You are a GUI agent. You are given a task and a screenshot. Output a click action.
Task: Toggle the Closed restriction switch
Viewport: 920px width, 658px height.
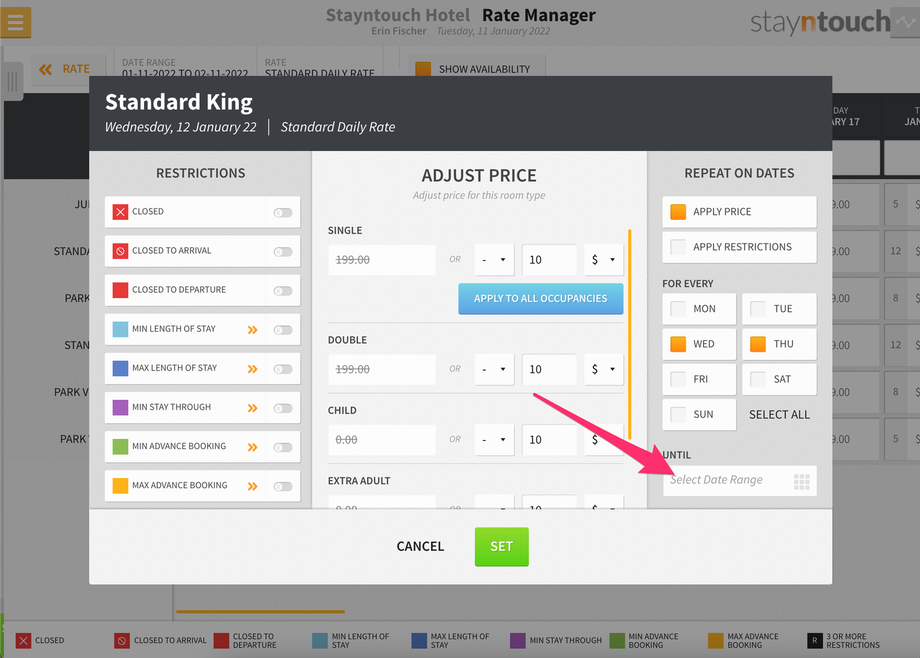coord(283,212)
